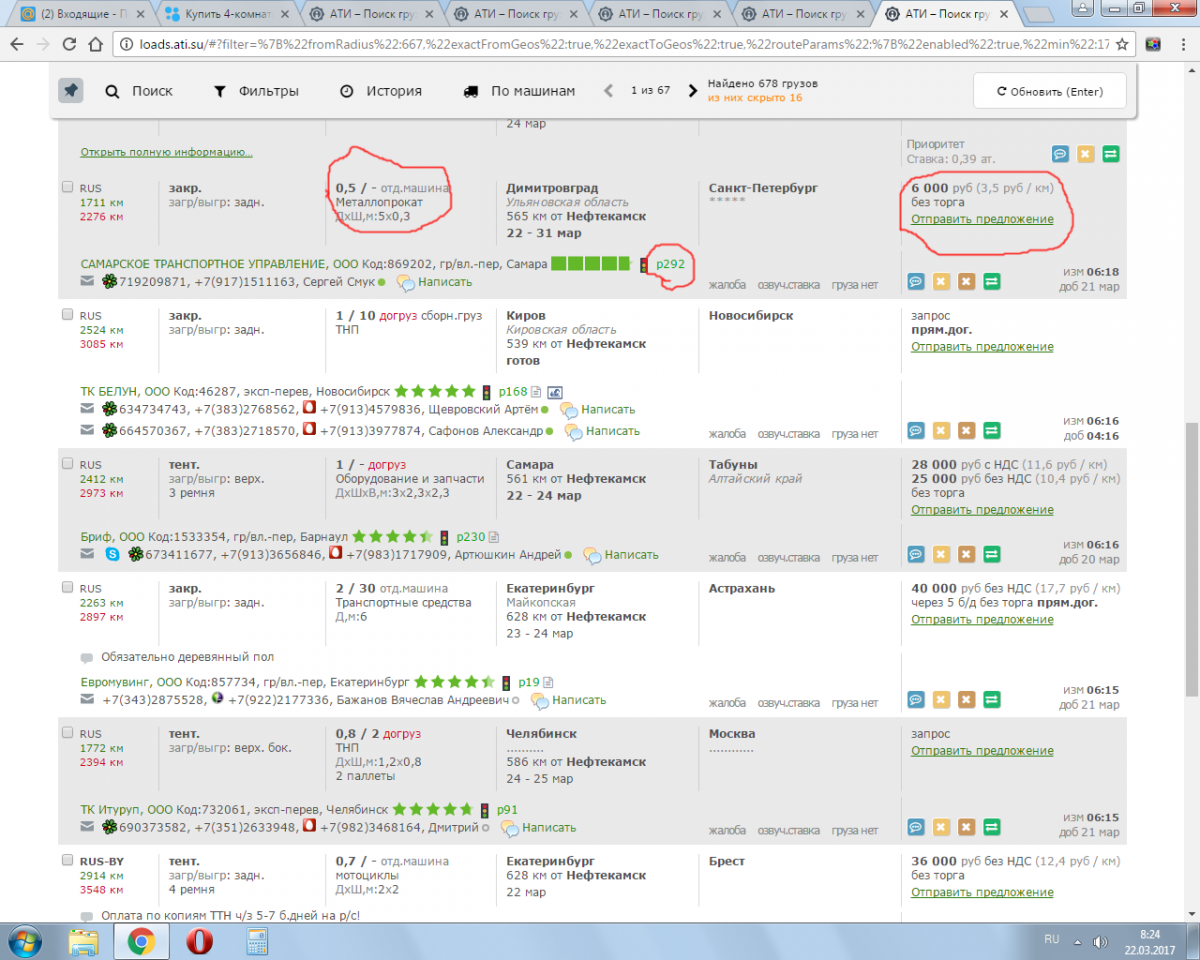Tick checkbox for Екатеринбург – Астрахань load
The height and width of the screenshot is (960, 1200).
[67, 588]
